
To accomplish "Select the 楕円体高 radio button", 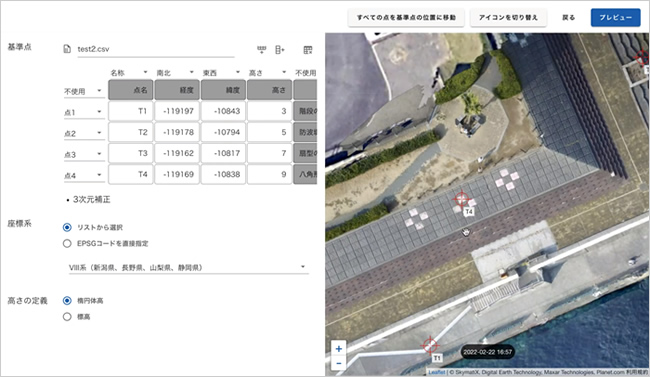I will coord(67,300).
